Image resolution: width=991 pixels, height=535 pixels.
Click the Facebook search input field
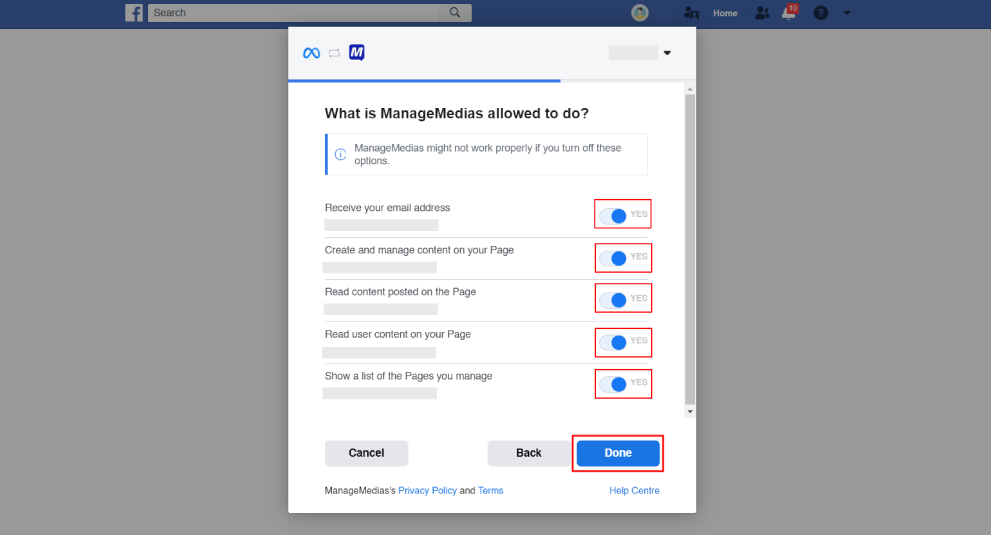(x=294, y=13)
